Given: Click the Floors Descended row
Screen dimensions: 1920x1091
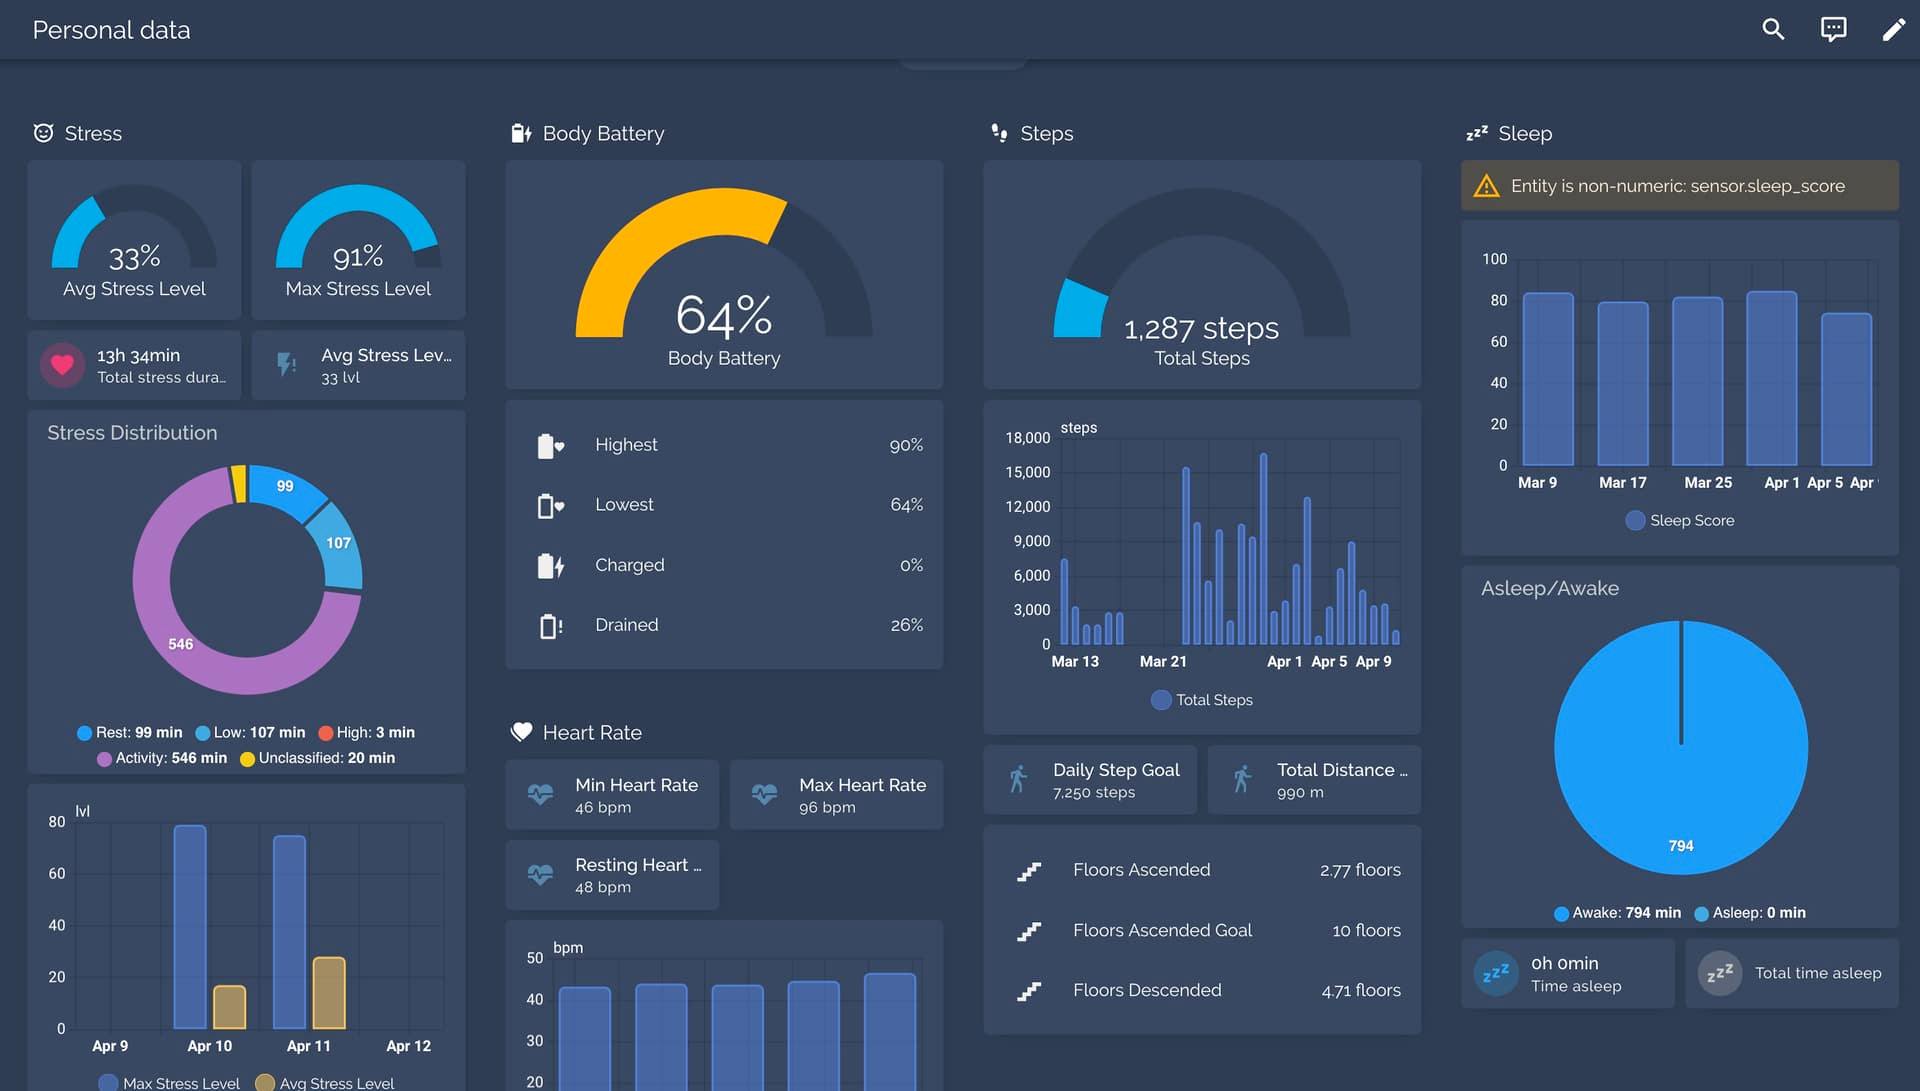Looking at the screenshot, I should [1202, 990].
